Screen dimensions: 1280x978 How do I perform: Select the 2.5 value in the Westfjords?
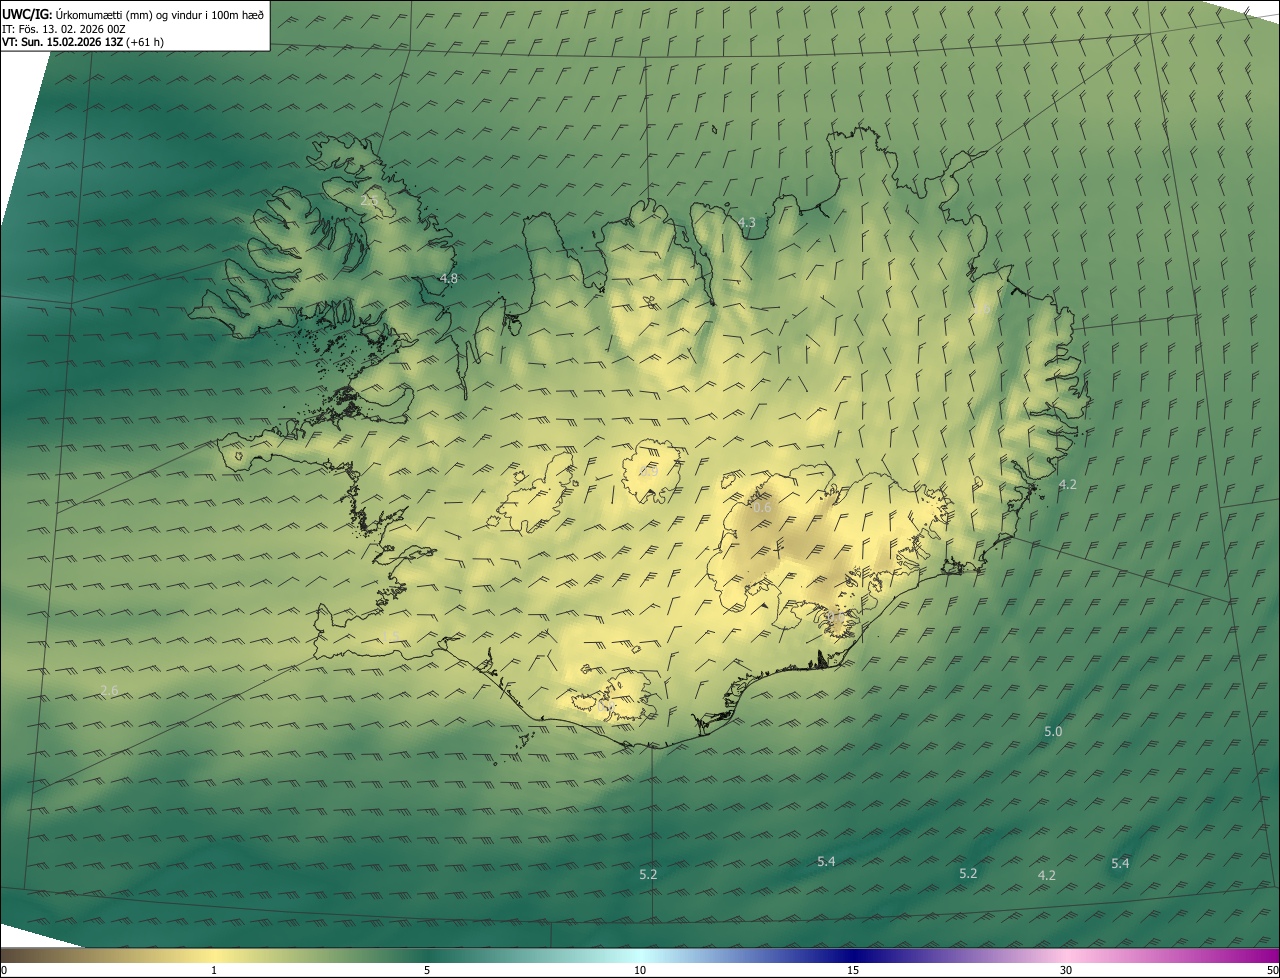369,201
